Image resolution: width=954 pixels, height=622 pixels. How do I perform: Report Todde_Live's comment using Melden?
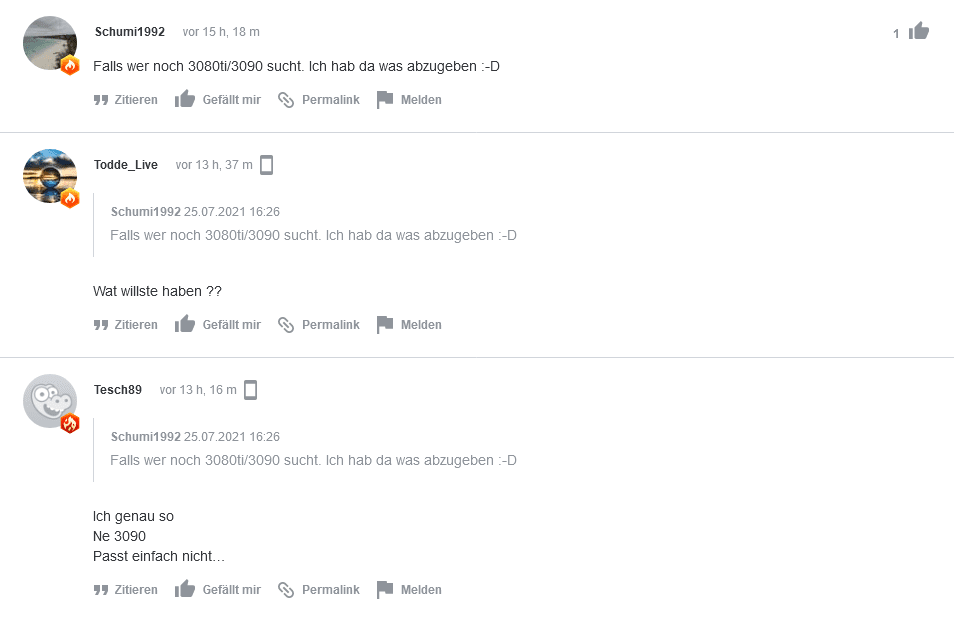[409, 325]
